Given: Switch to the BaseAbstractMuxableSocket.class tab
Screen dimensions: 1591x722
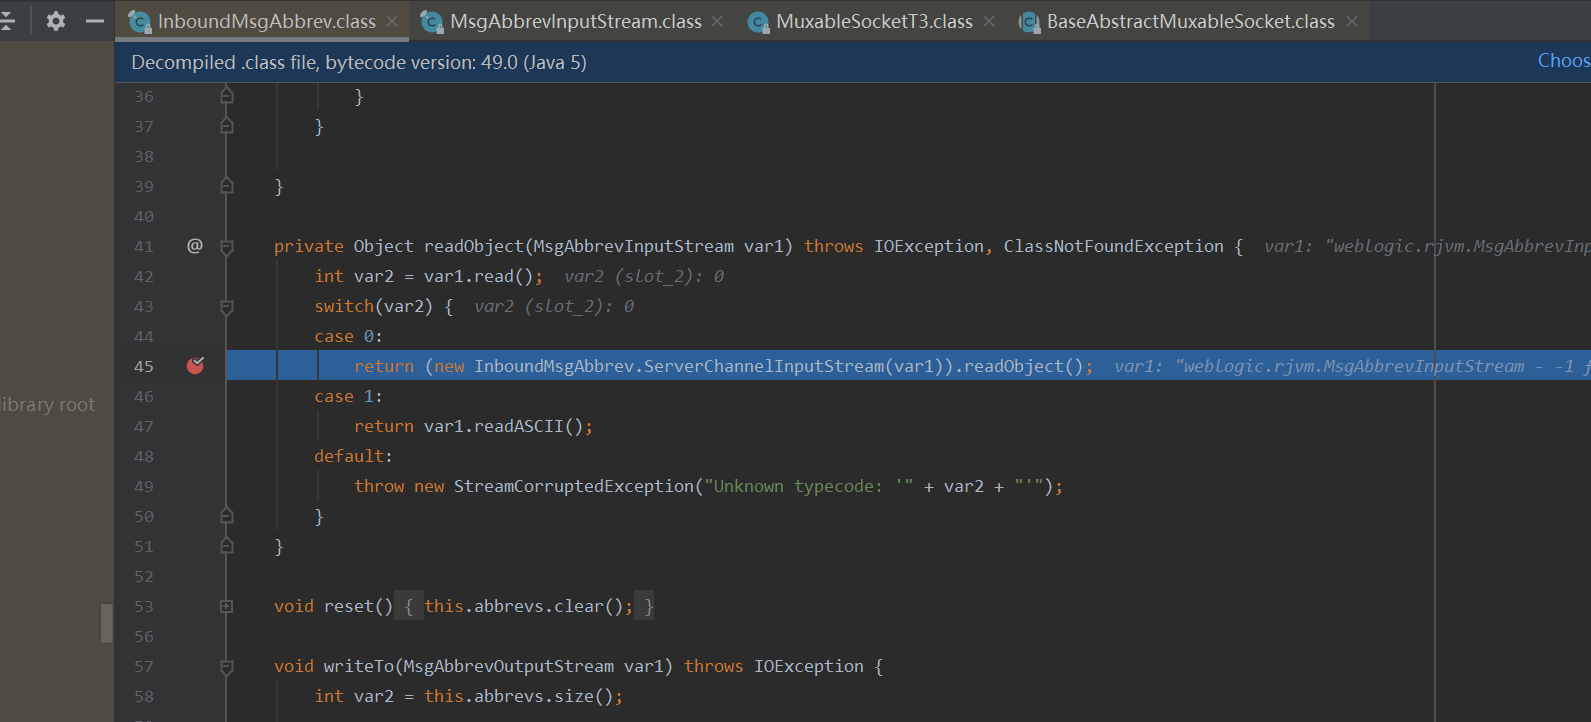Looking at the screenshot, I should tap(1190, 21).
